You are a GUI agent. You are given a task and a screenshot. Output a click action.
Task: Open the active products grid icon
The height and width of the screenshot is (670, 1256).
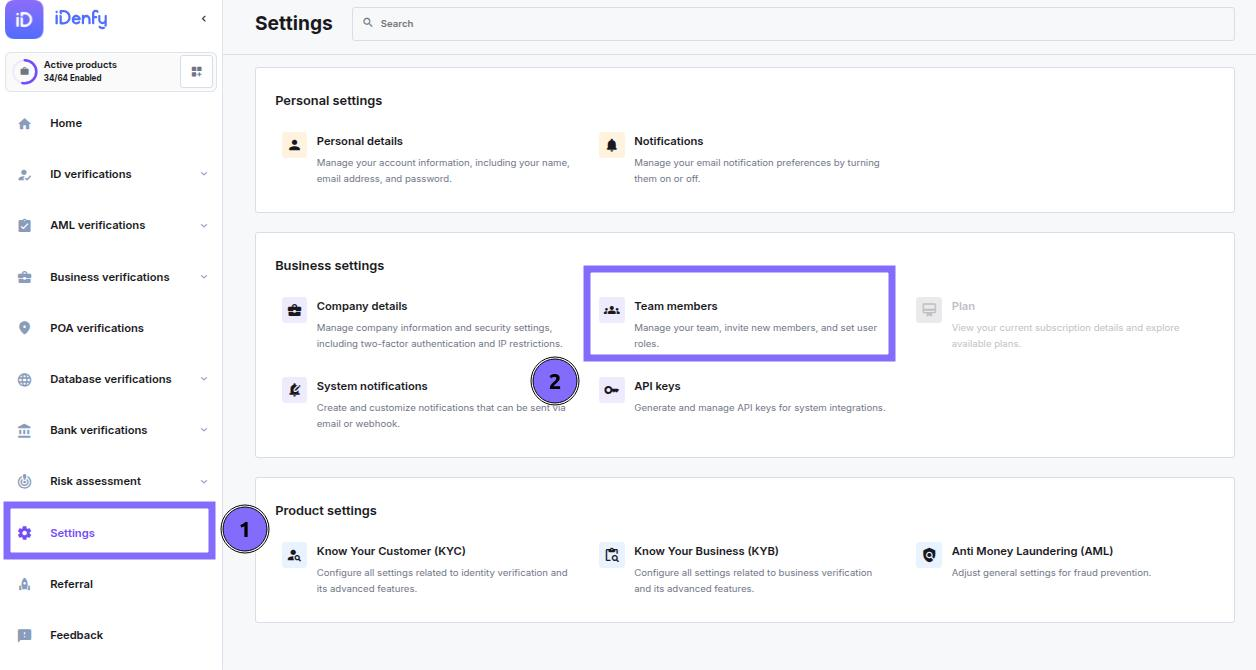[196, 71]
